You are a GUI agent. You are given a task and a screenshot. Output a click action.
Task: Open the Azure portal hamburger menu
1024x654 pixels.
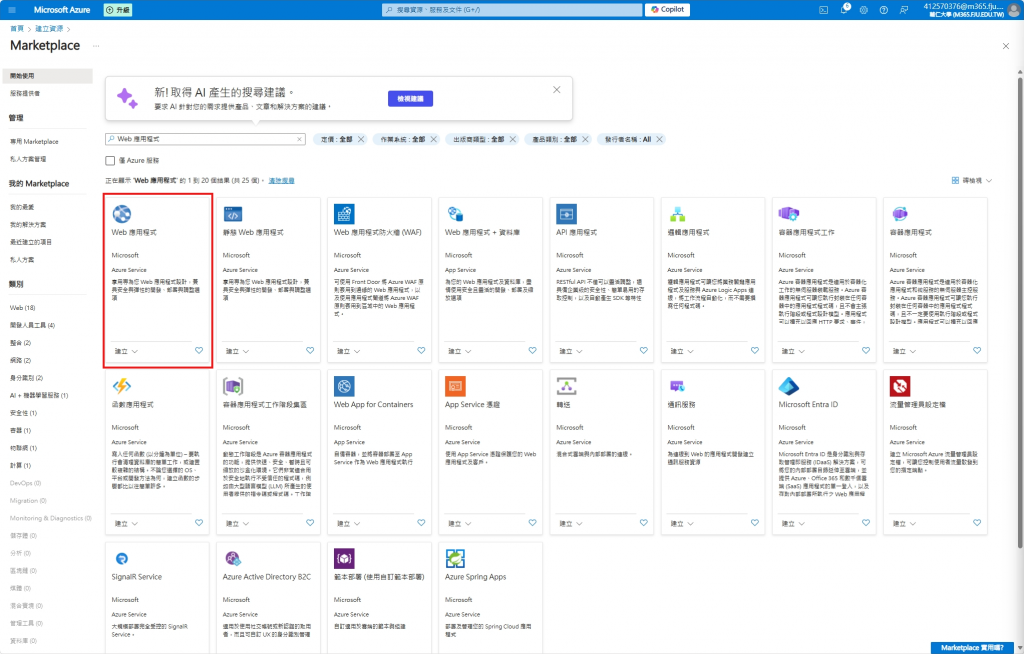tap(12, 10)
